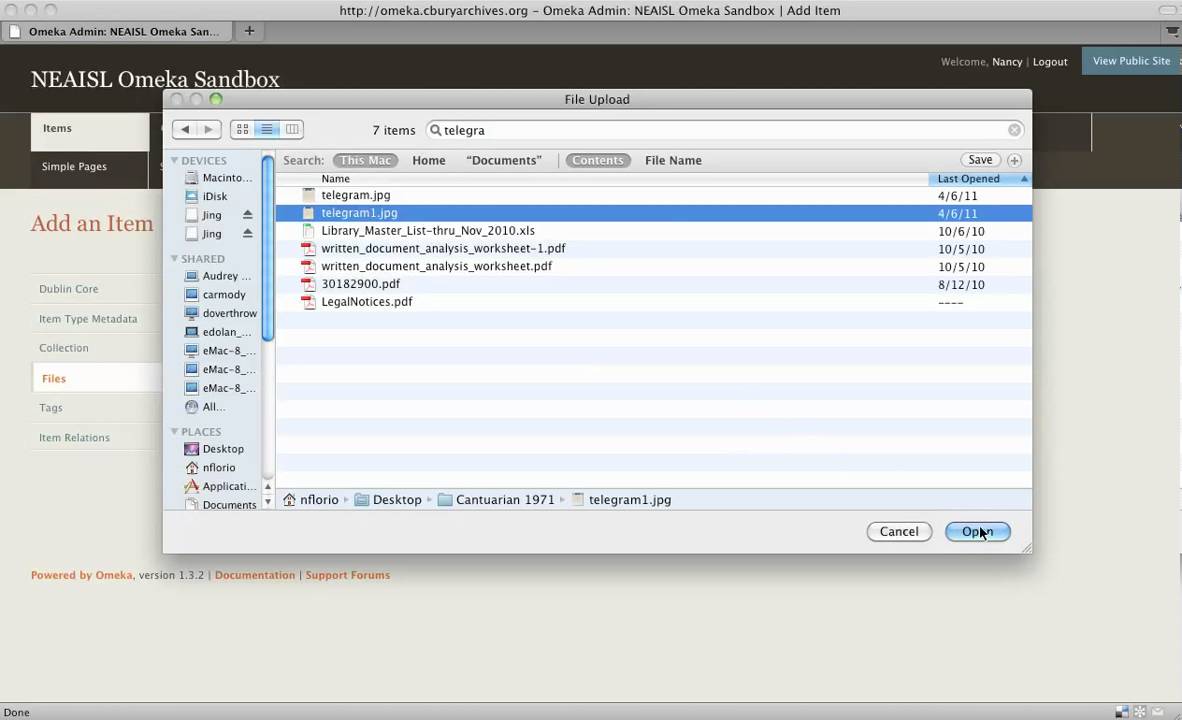The height and width of the screenshot is (720, 1182).
Task: Open the doverthrow shared computer
Action: pyautogui.click(x=221, y=314)
